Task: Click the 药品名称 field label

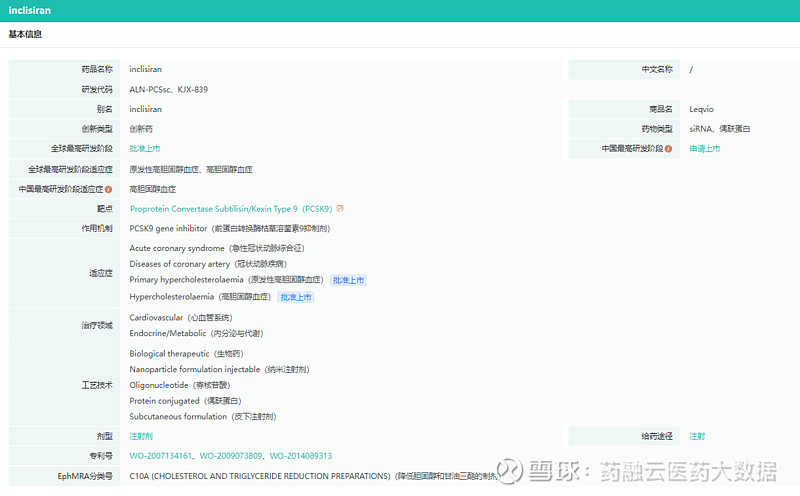Action: [x=97, y=69]
